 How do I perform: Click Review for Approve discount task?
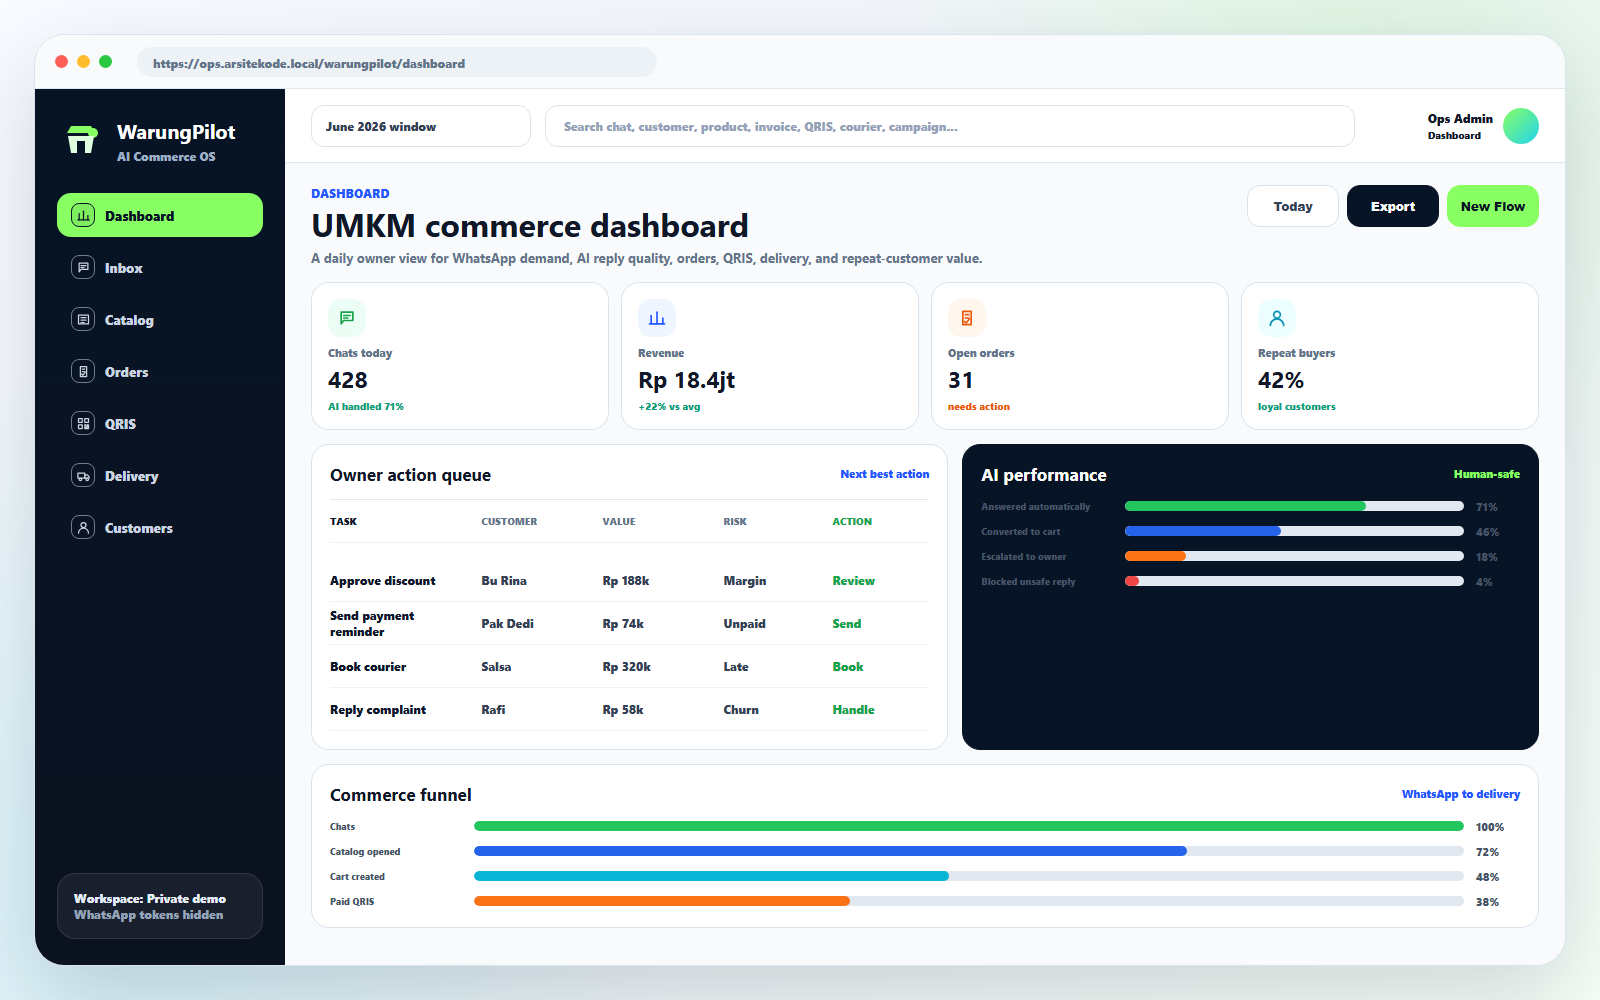tap(853, 581)
